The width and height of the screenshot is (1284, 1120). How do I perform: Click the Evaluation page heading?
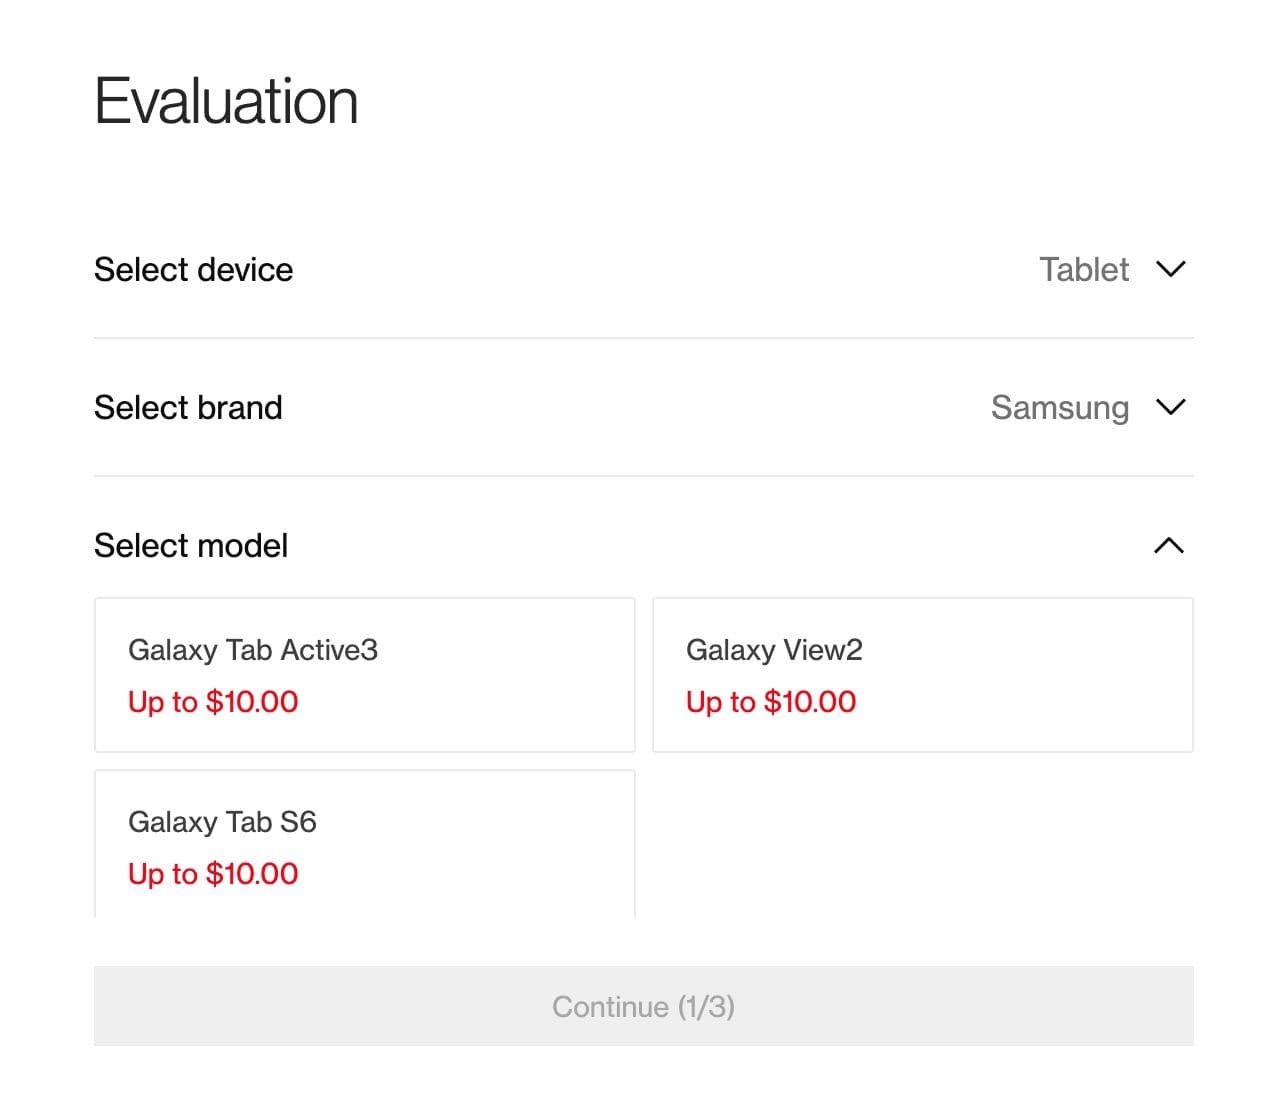226,98
